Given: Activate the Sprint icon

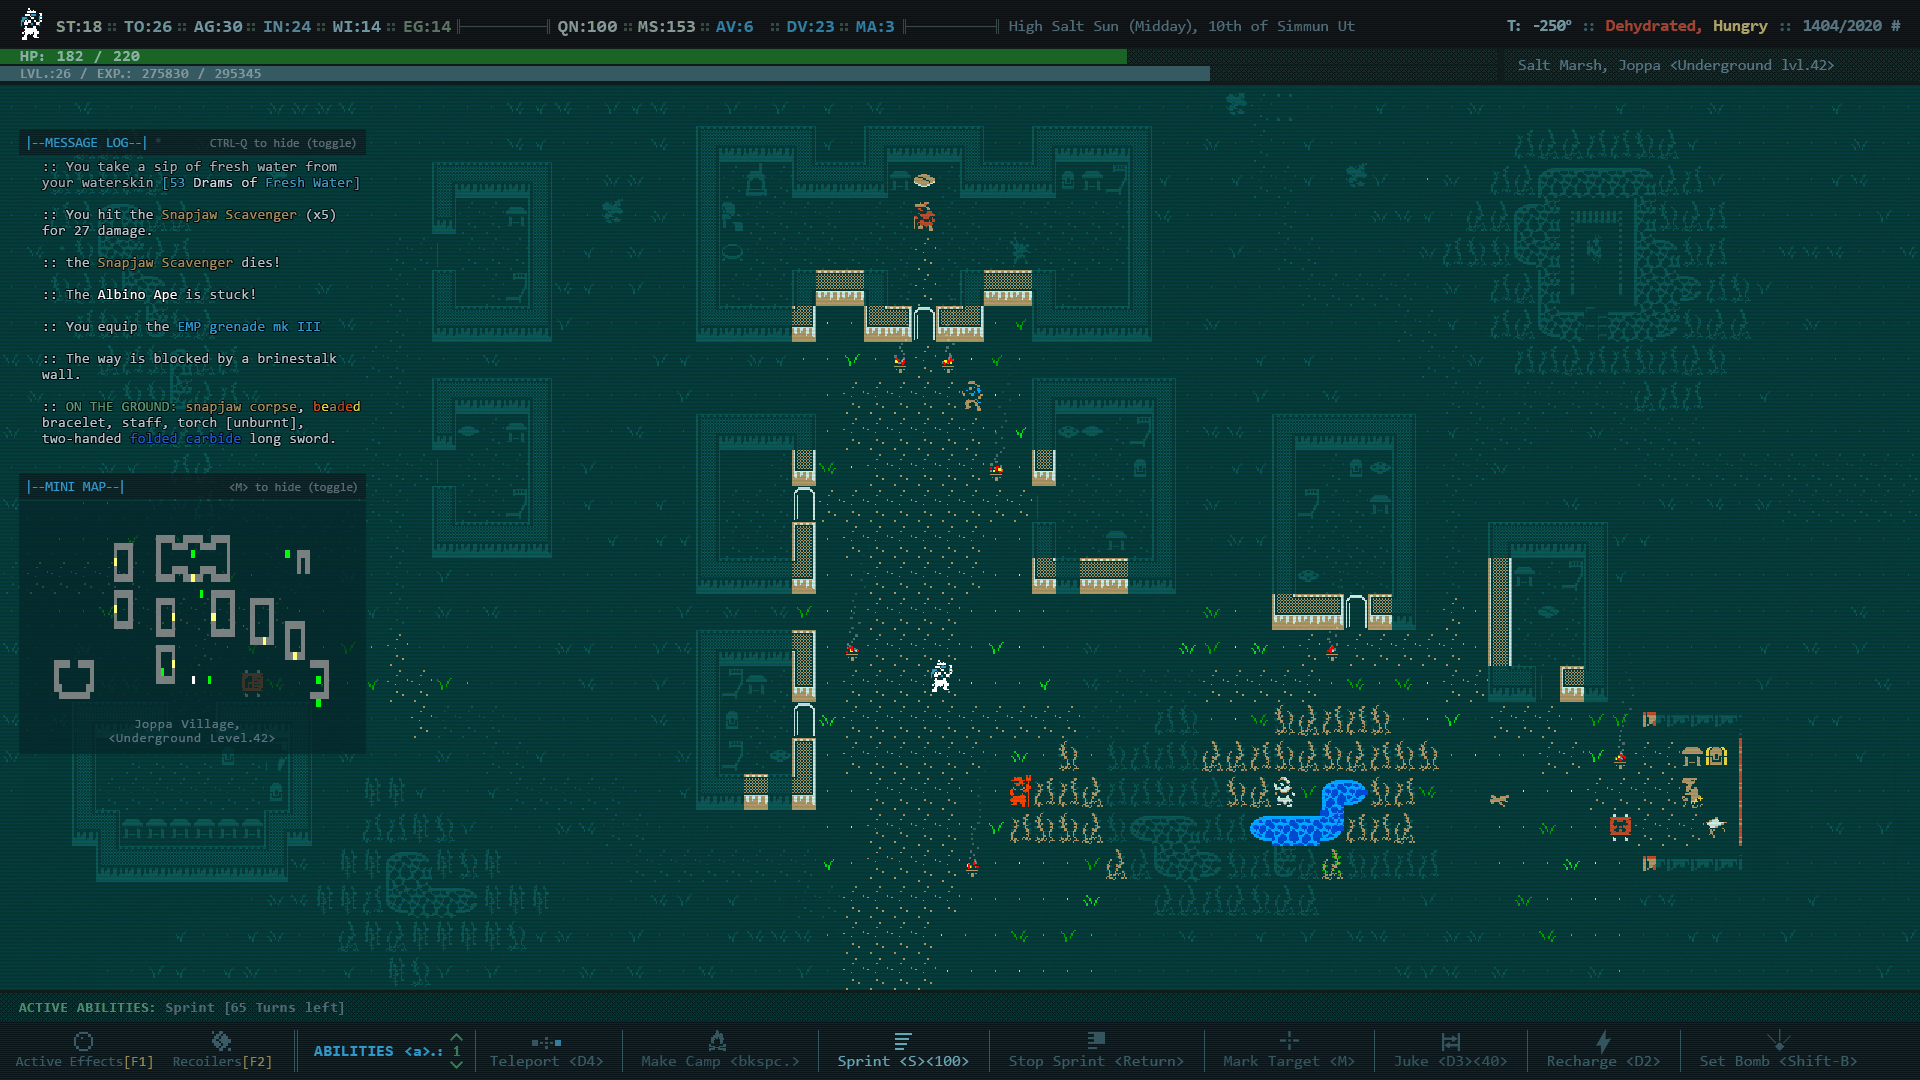Looking at the screenshot, I should (x=903, y=1038).
